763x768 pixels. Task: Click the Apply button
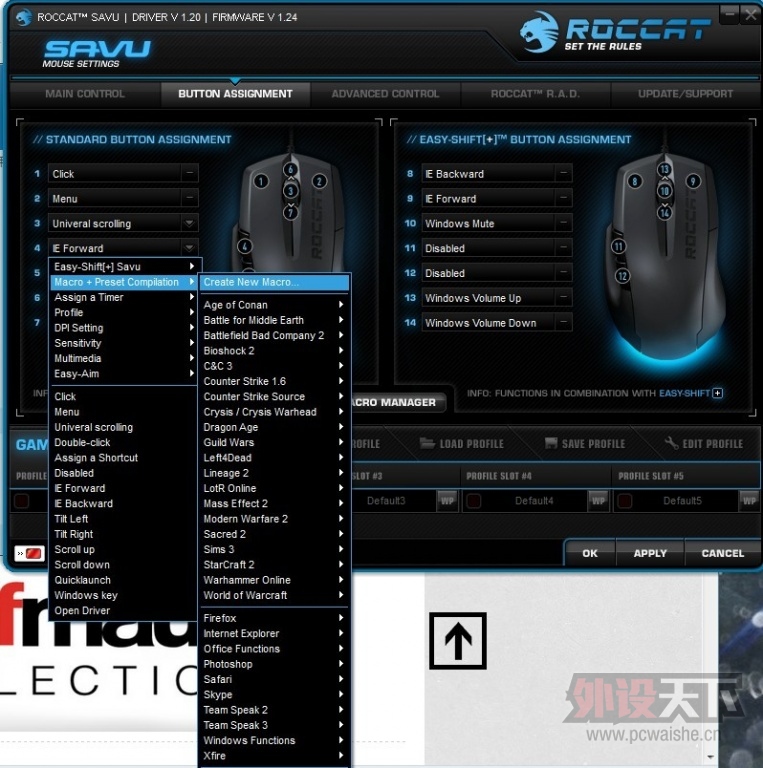pyautogui.click(x=650, y=553)
